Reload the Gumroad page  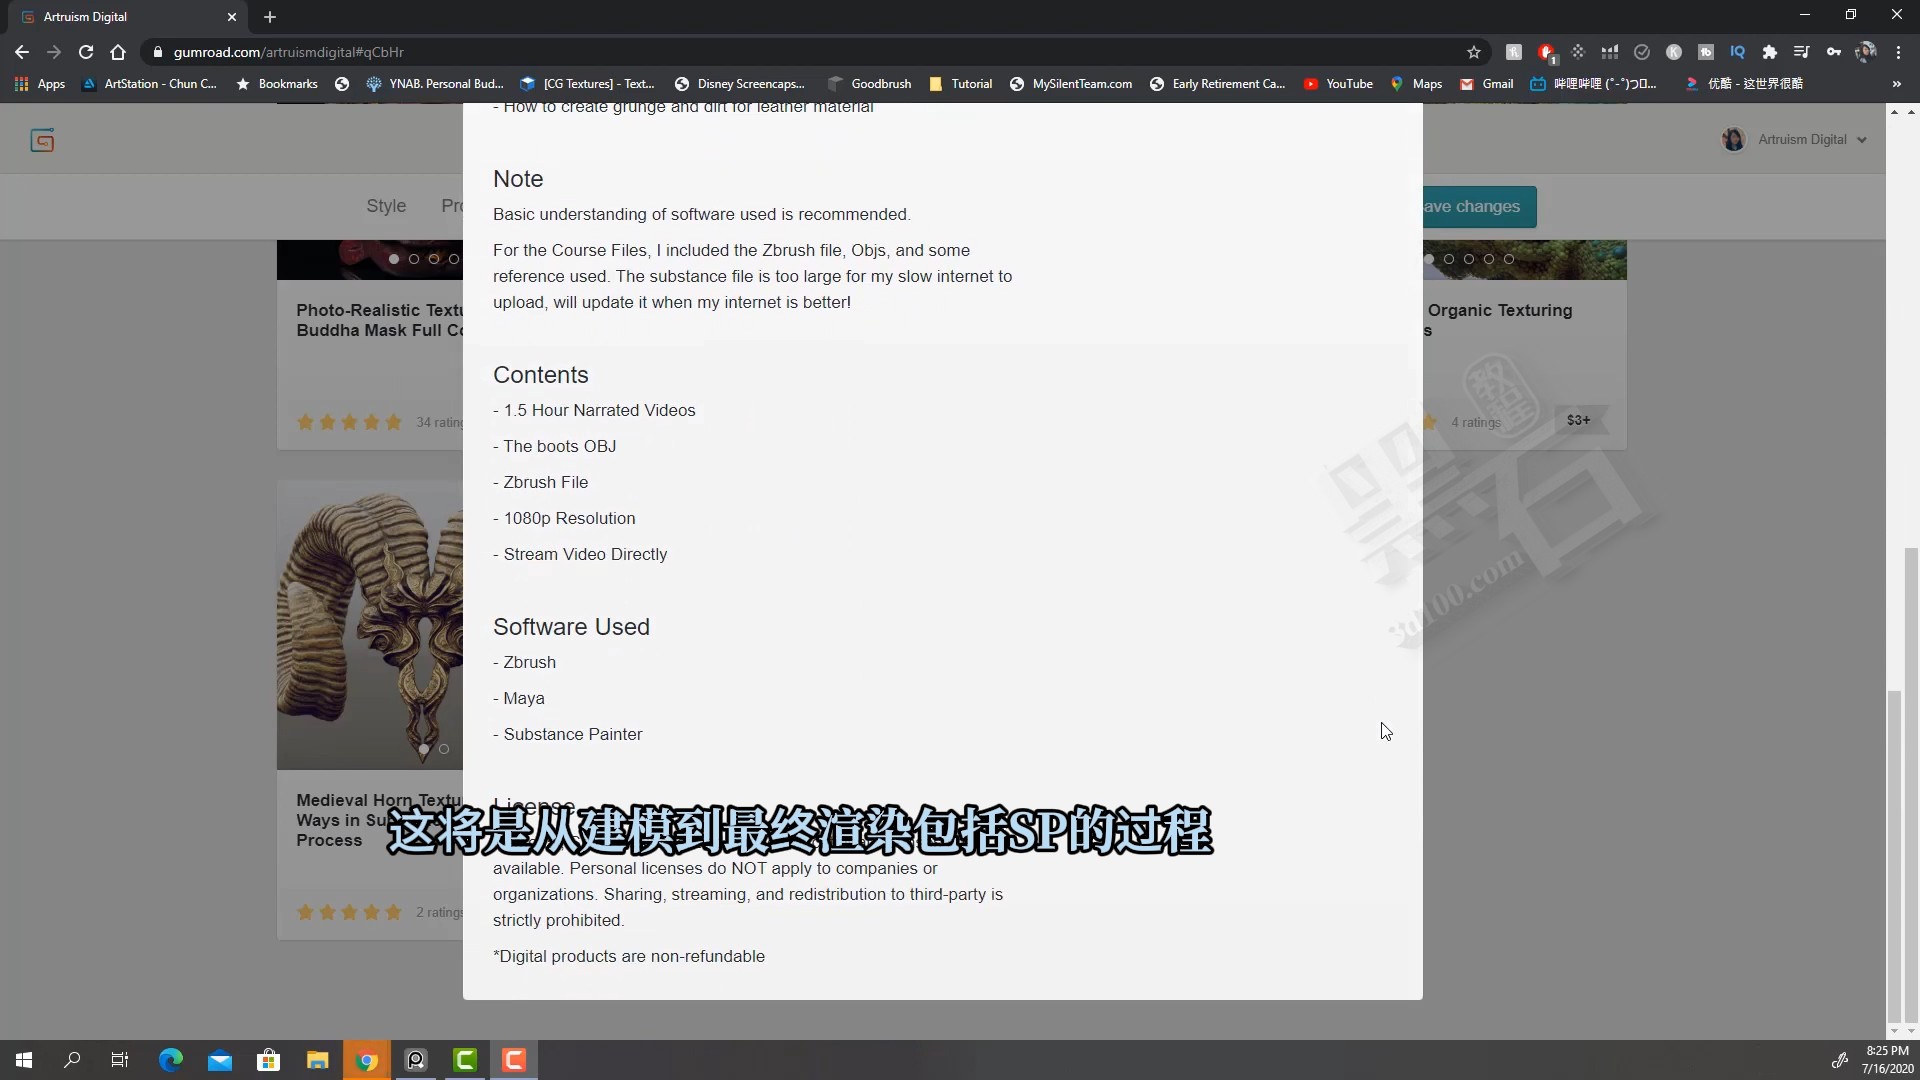[86, 52]
